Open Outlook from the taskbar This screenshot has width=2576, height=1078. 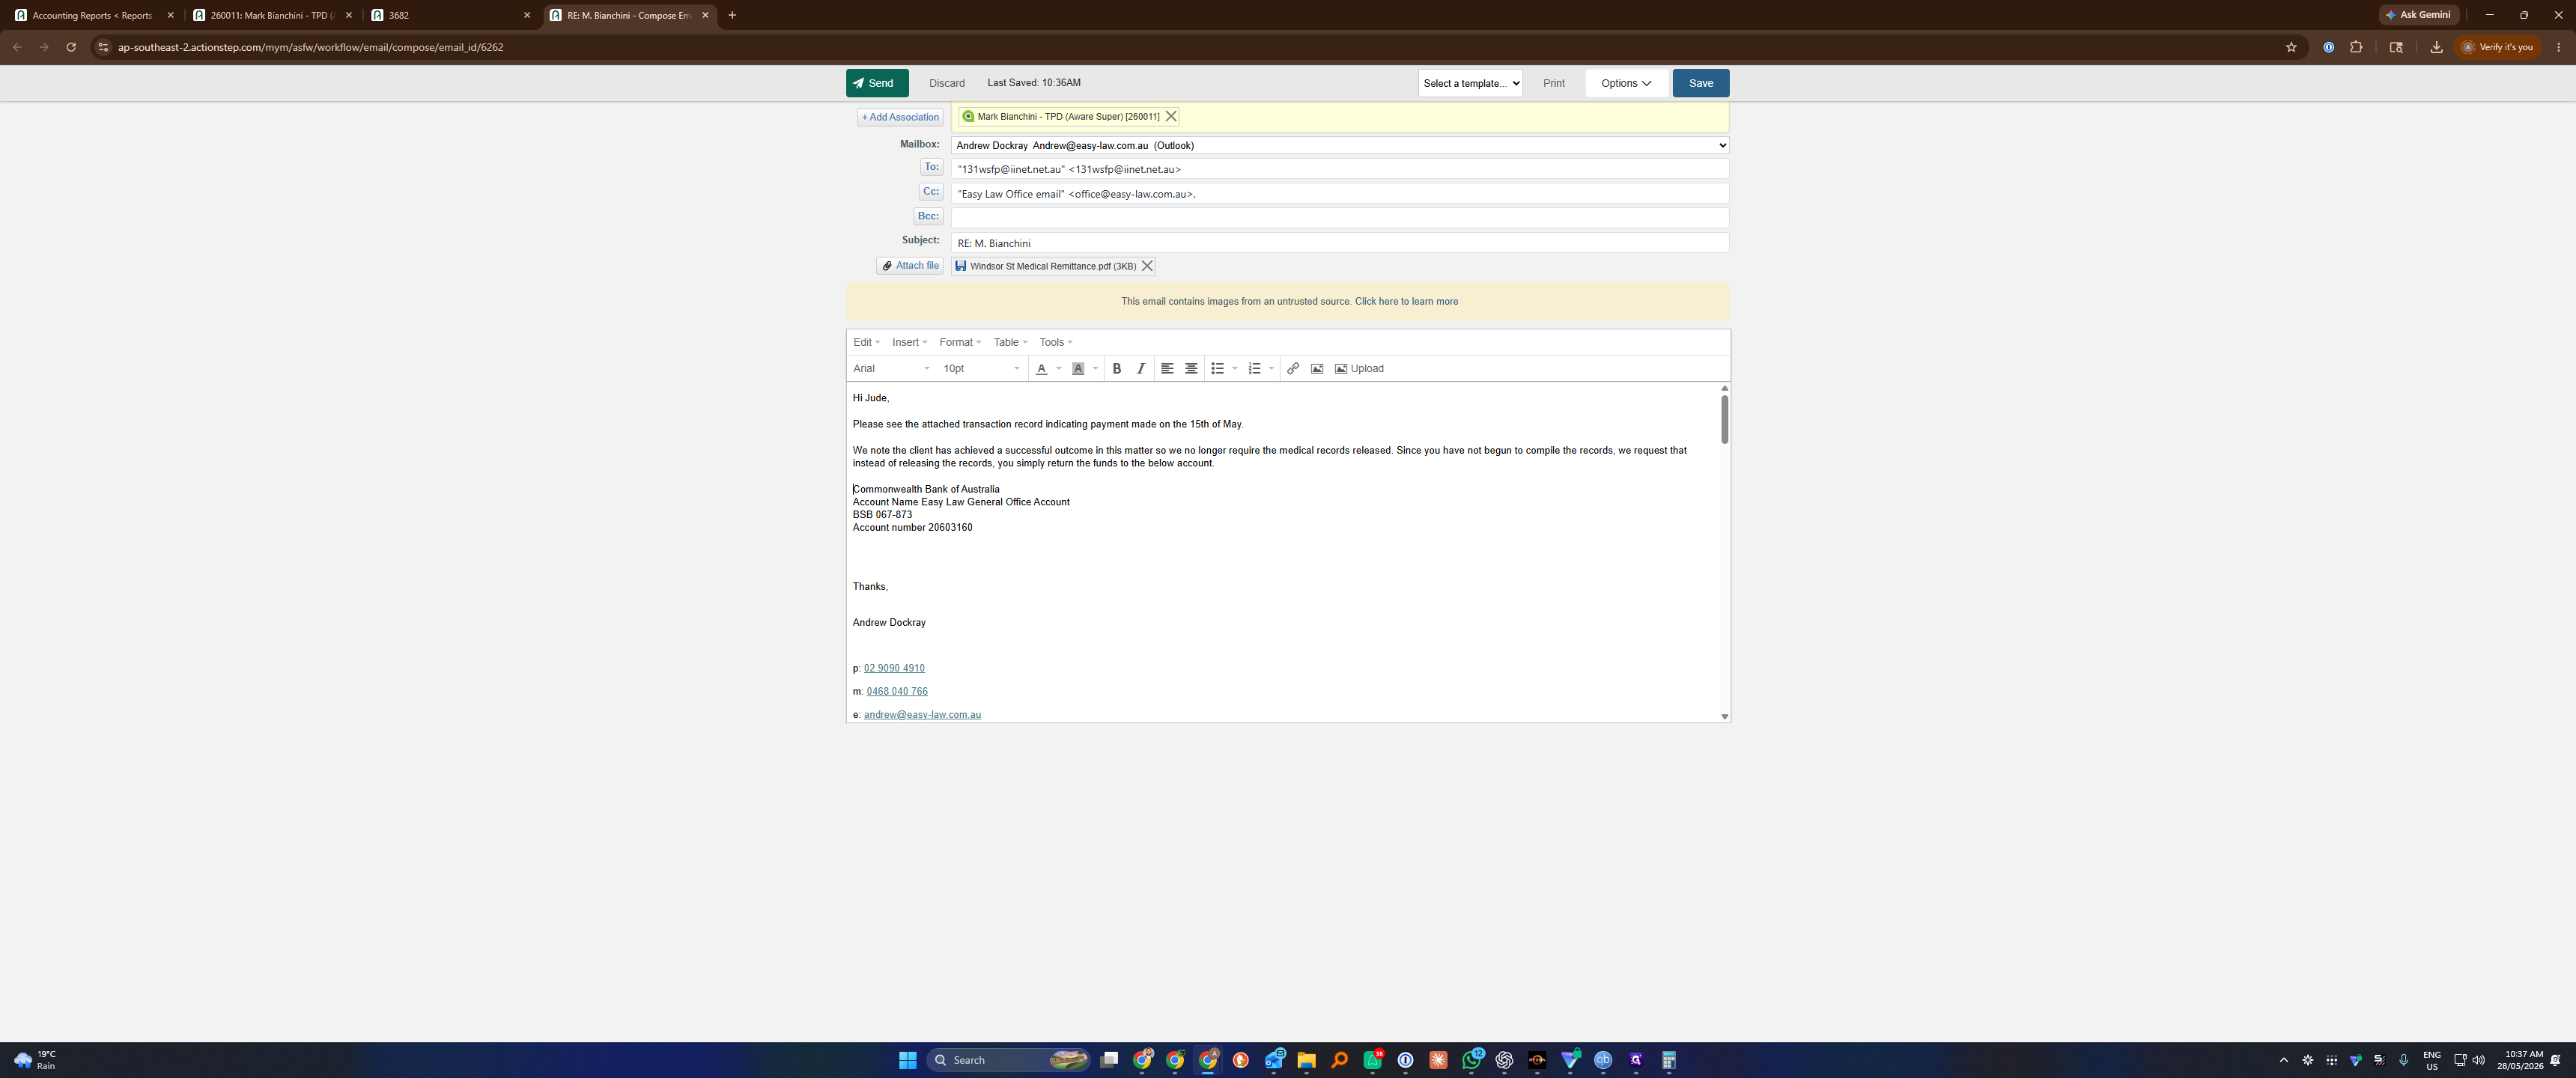(1273, 1060)
